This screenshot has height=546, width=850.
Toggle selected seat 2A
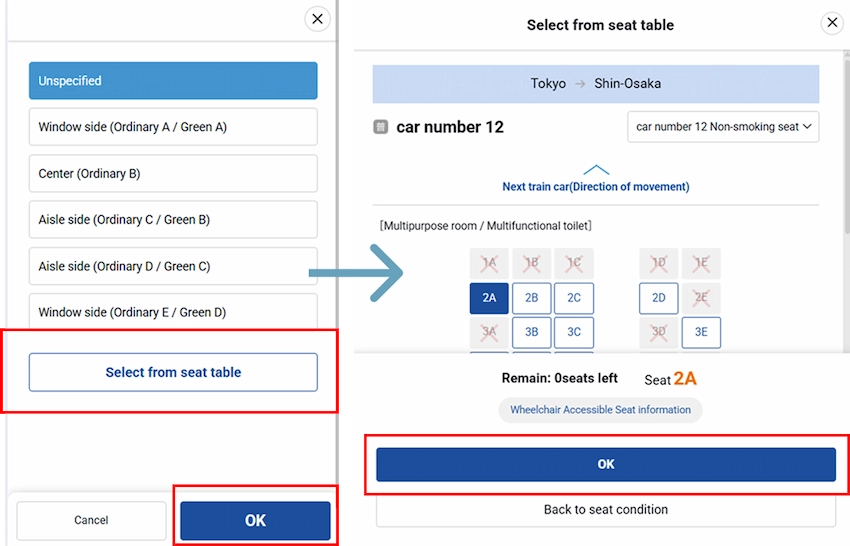pyautogui.click(x=489, y=298)
